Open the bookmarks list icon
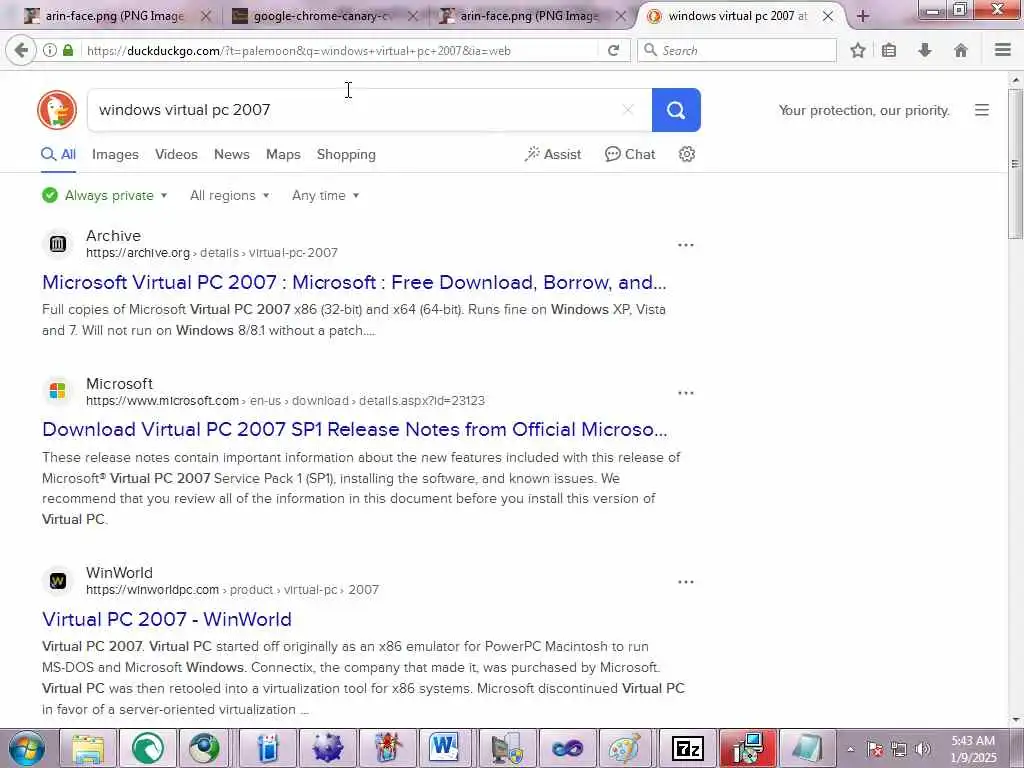 (889, 50)
